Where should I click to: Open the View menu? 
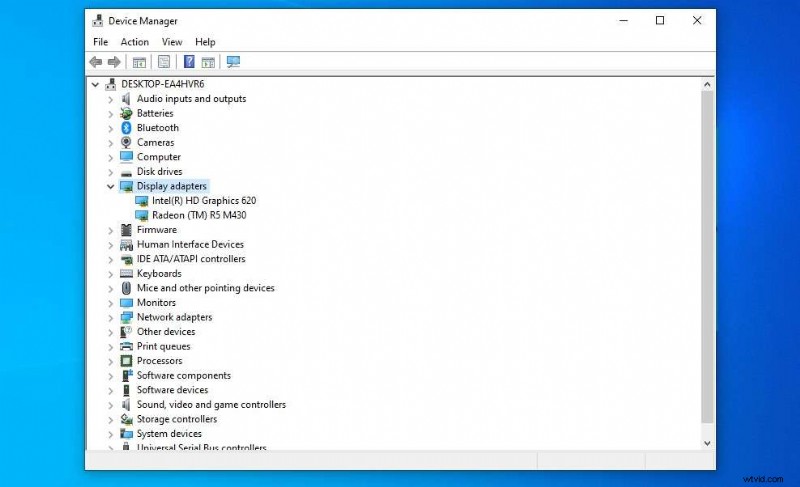coord(172,42)
